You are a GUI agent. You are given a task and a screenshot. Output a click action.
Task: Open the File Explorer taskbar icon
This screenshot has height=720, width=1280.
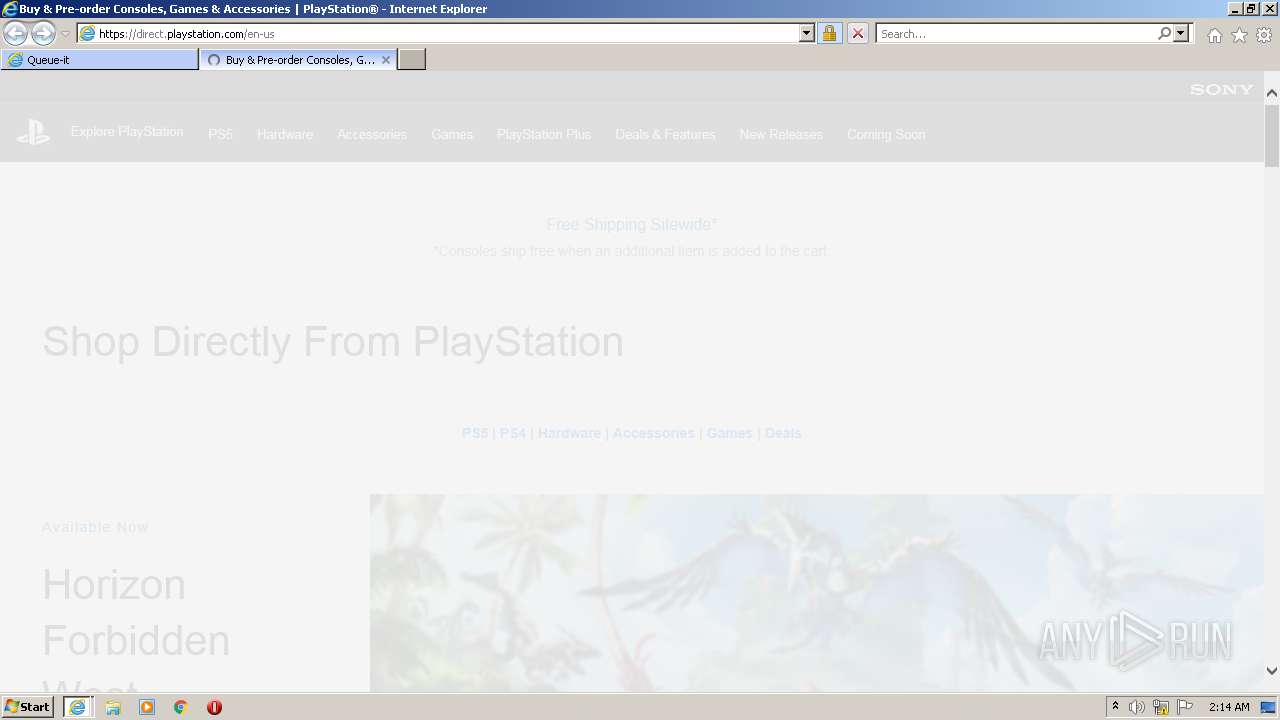point(113,707)
